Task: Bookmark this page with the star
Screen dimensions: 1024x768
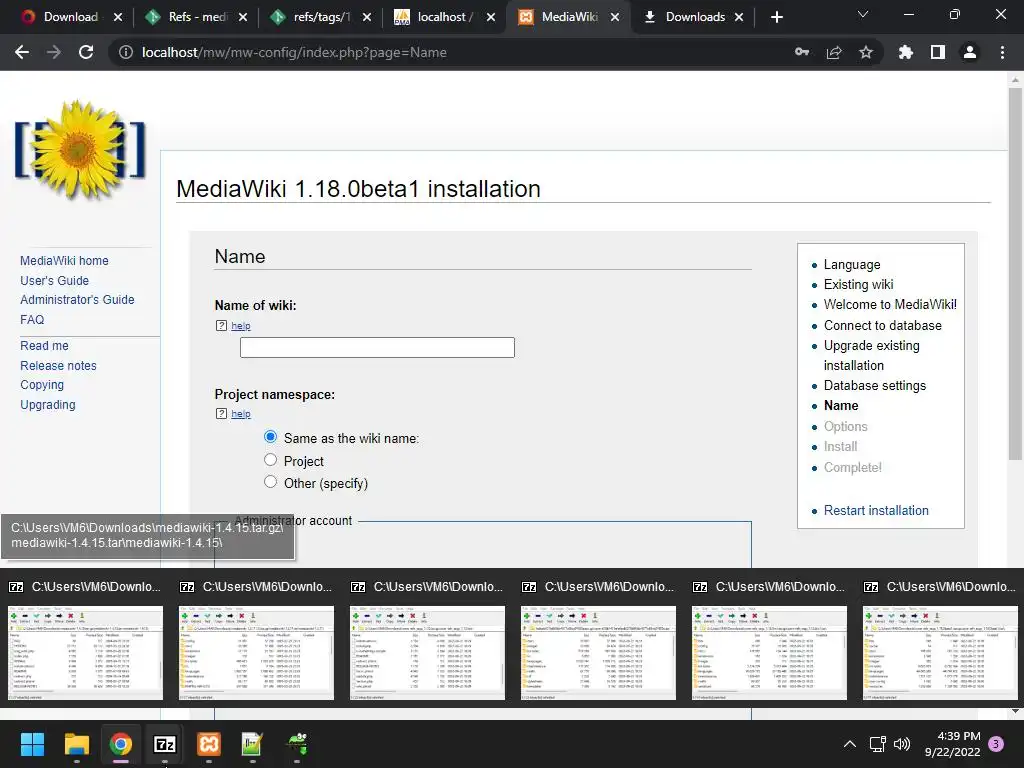Action: point(866,52)
